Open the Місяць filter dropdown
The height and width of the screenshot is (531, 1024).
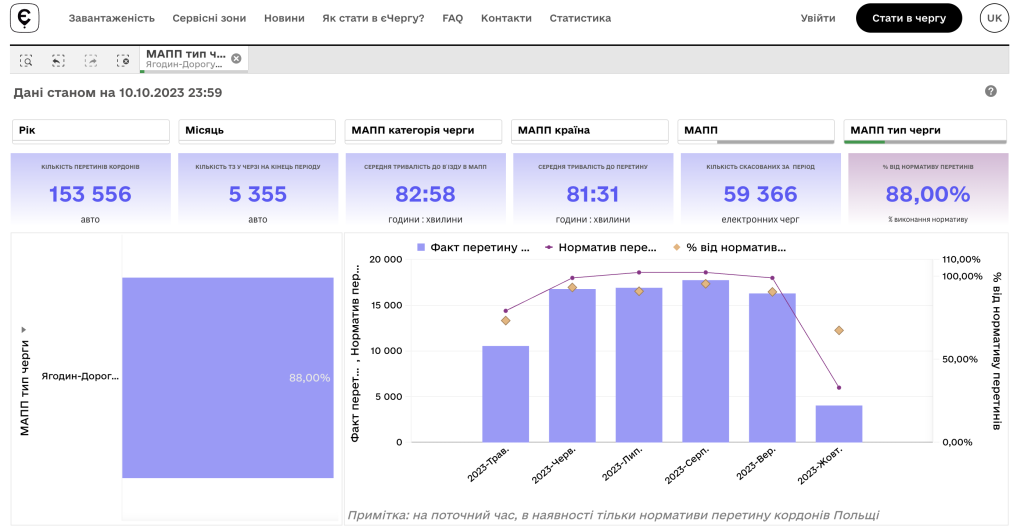pyautogui.click(x=257, y=131)
